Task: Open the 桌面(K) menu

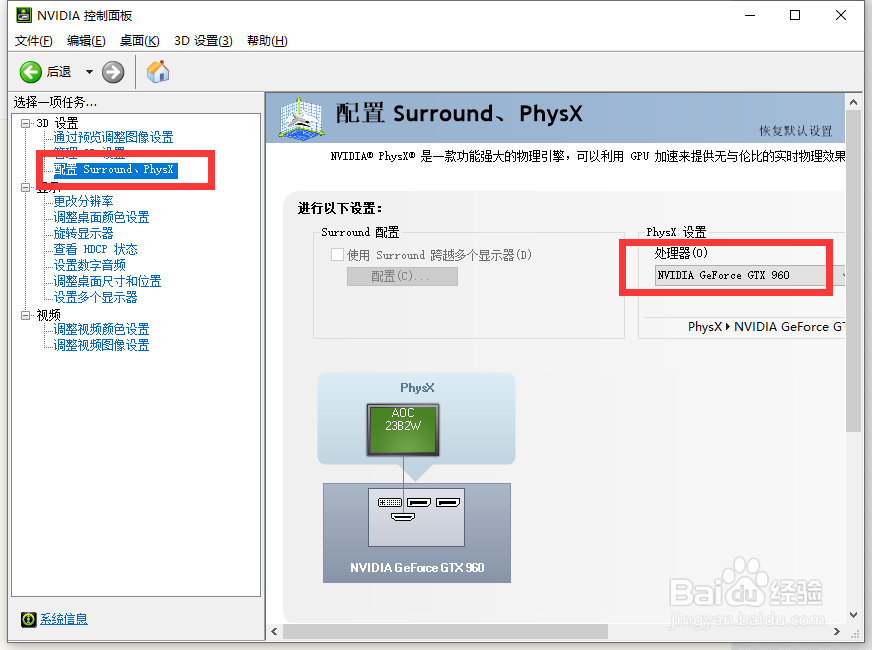Action: coord(140,41)
